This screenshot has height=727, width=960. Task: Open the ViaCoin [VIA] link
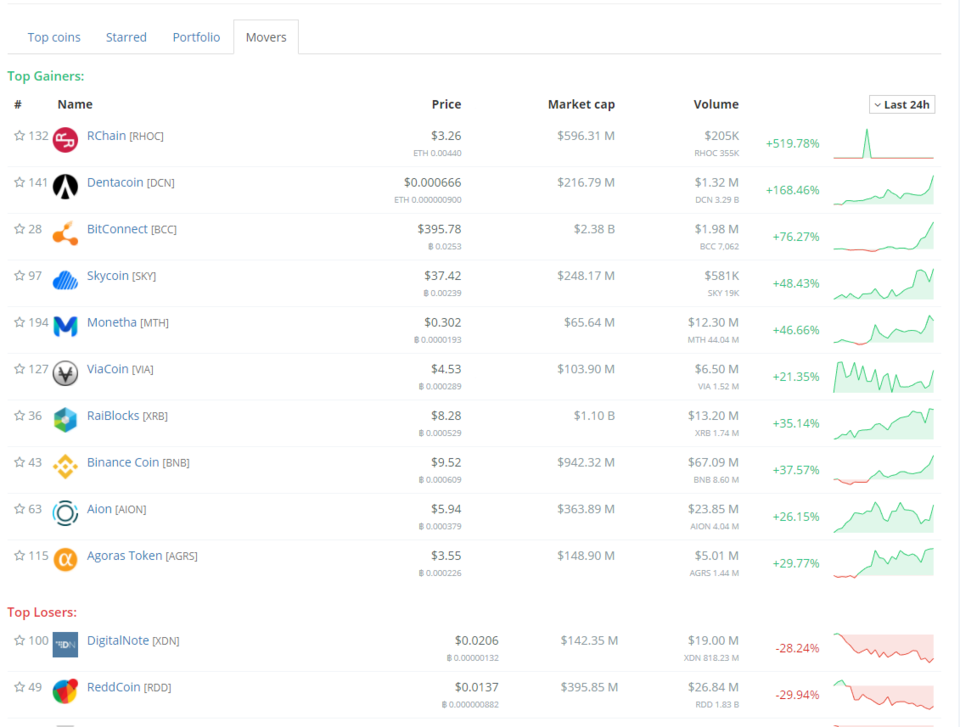click(x=120, y=369)
